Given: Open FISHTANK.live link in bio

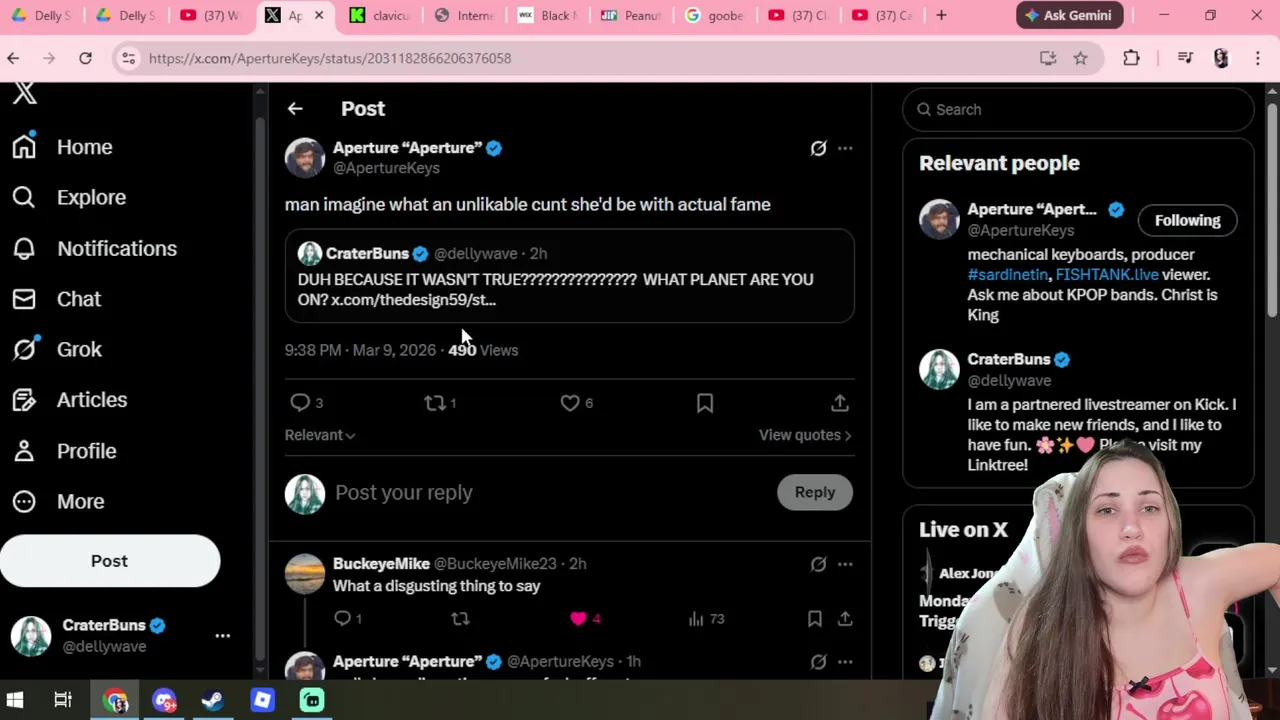Looking at the screenshot, I should click(1106, 274).
